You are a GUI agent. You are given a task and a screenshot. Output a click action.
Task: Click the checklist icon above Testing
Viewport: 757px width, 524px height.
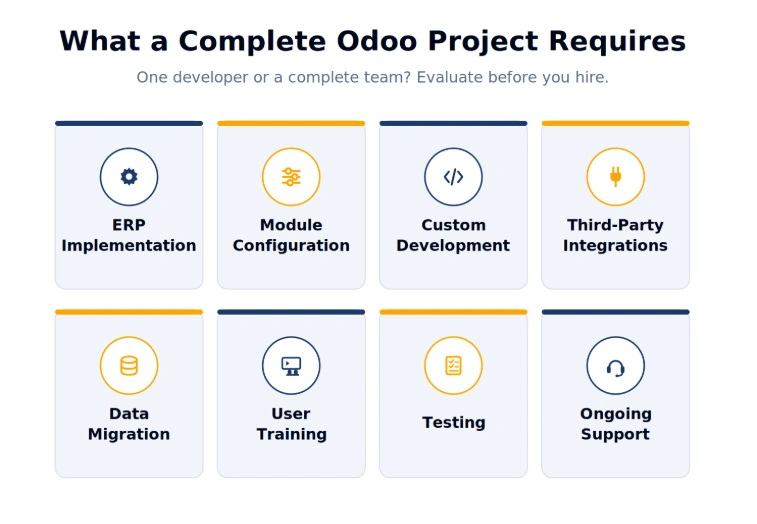point(453,366)
